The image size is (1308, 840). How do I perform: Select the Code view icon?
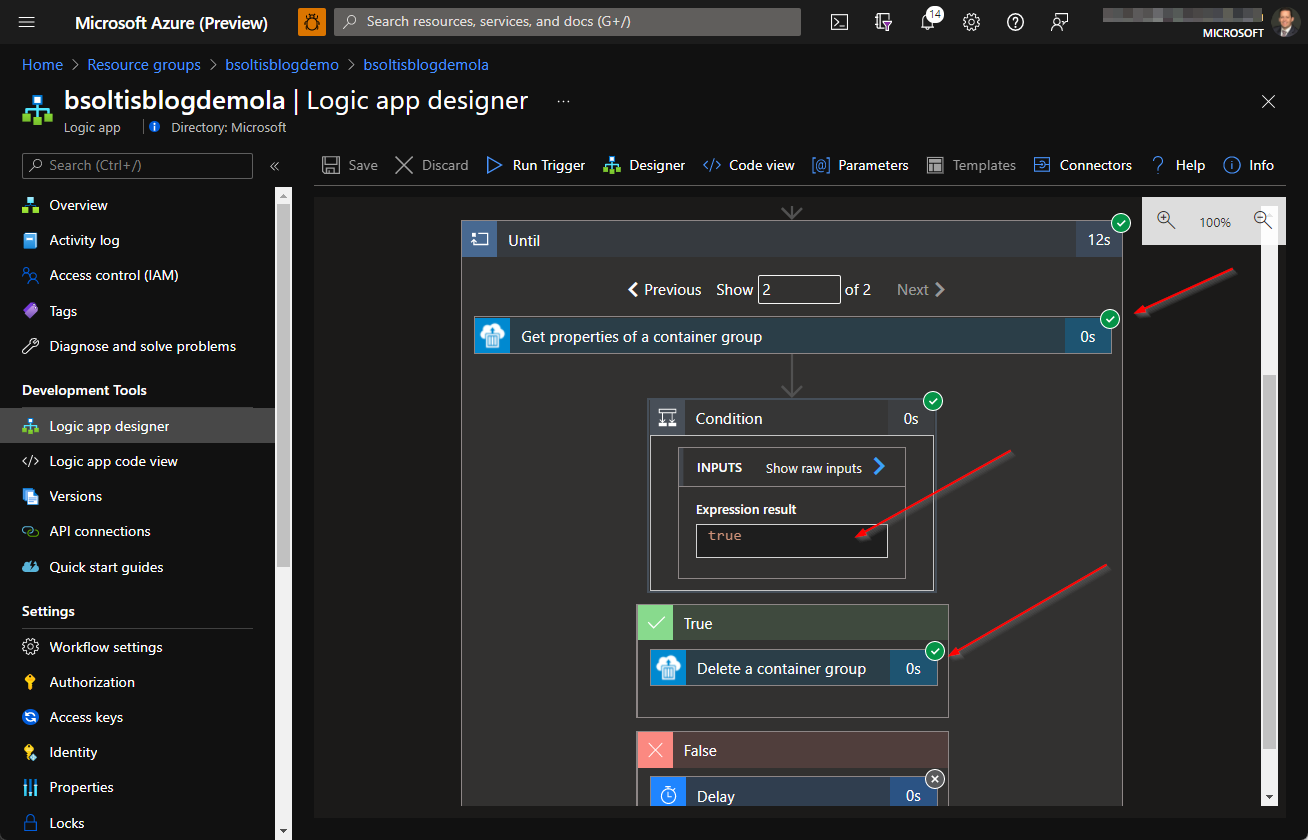[712, 165]
